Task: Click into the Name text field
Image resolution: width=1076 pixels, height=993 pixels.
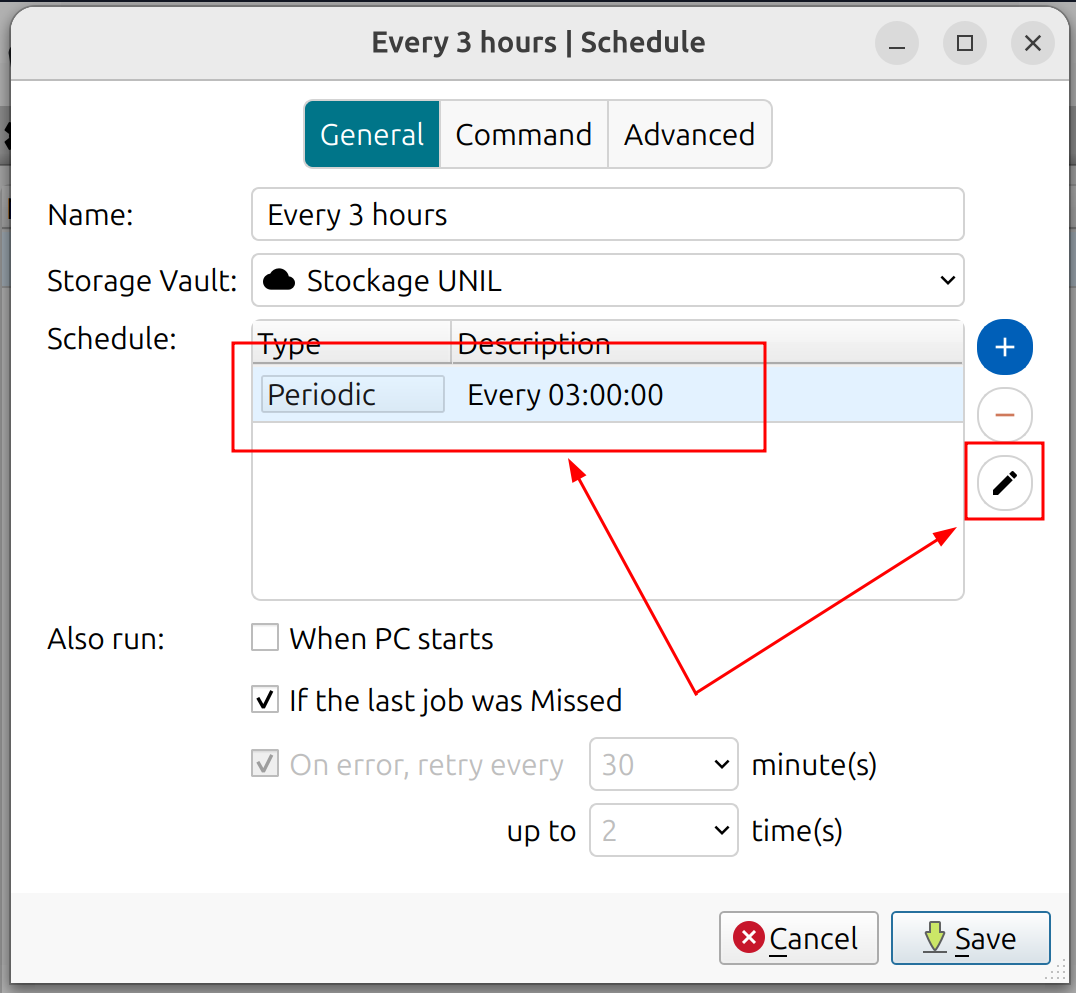Action: tap(608, 215)
